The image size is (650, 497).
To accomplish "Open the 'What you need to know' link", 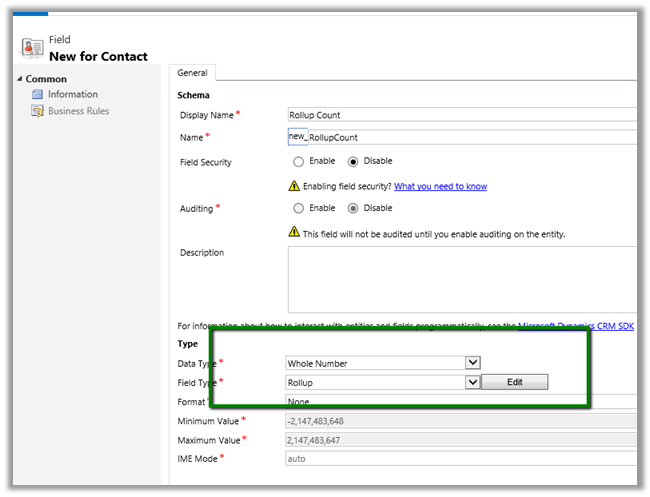I will [x=440, y=186].
